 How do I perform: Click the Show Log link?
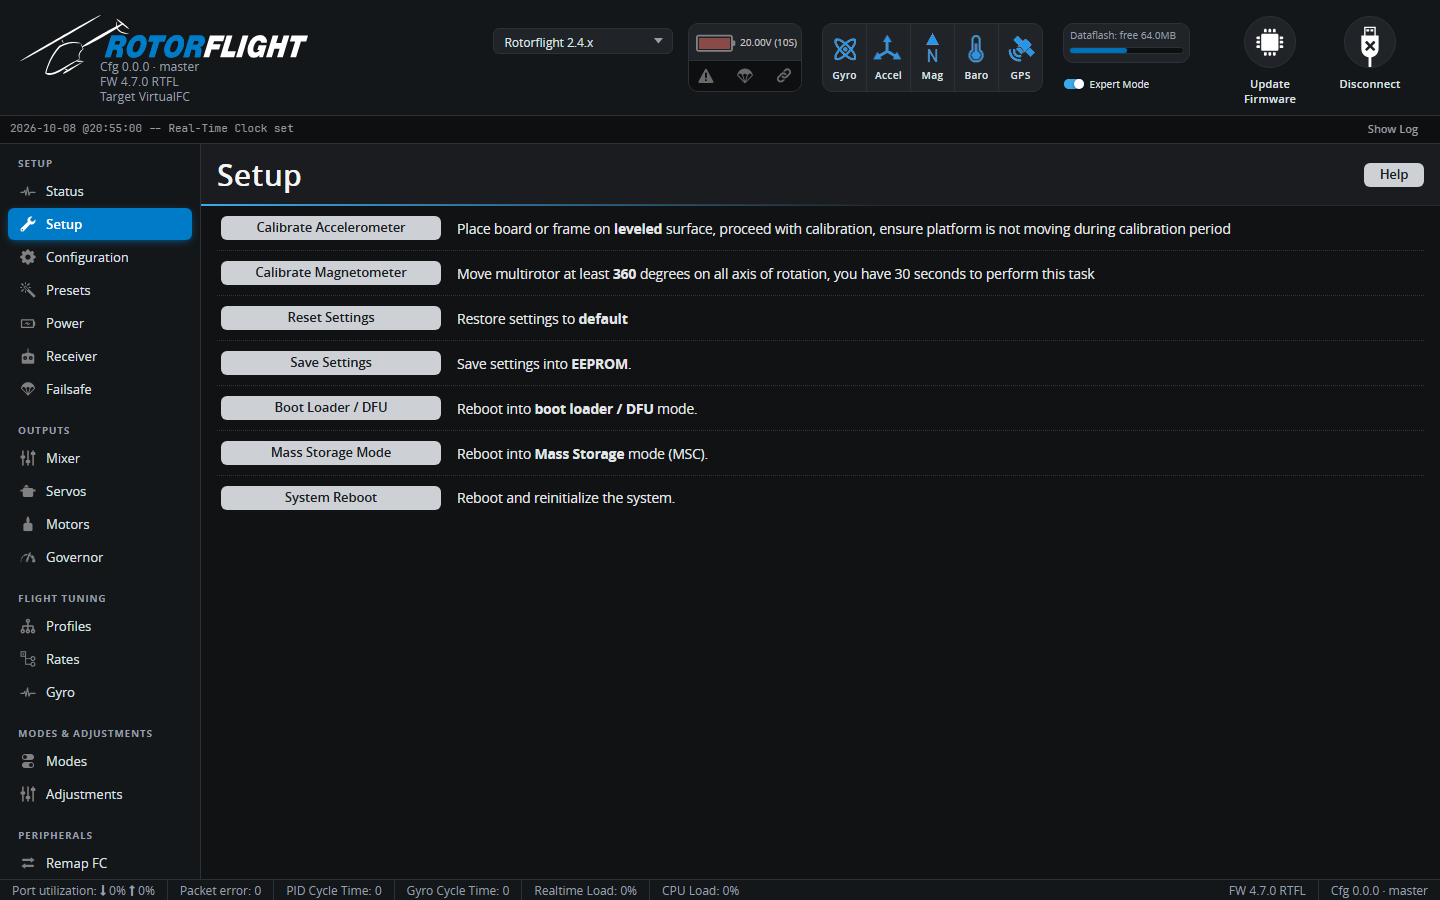click(1393, 129)
